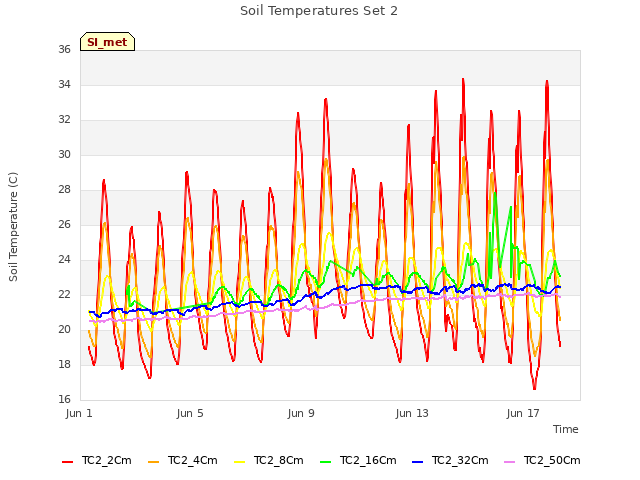Click the Jun 9 x-axis tick label
Image resolution: width=640 pixels, height=480 pixels.
[301, 413]
